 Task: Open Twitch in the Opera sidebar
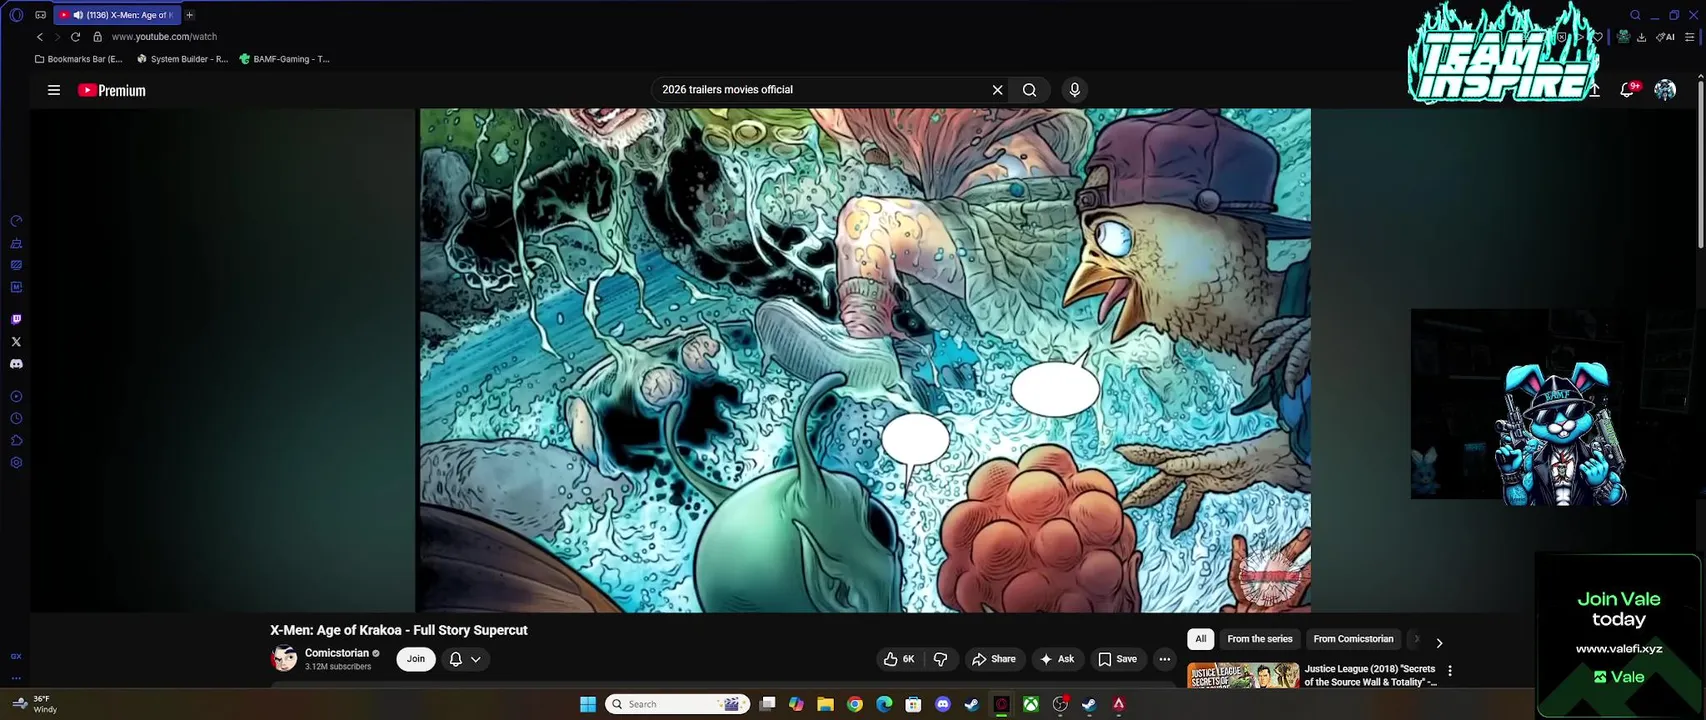[x=16, y=320]
